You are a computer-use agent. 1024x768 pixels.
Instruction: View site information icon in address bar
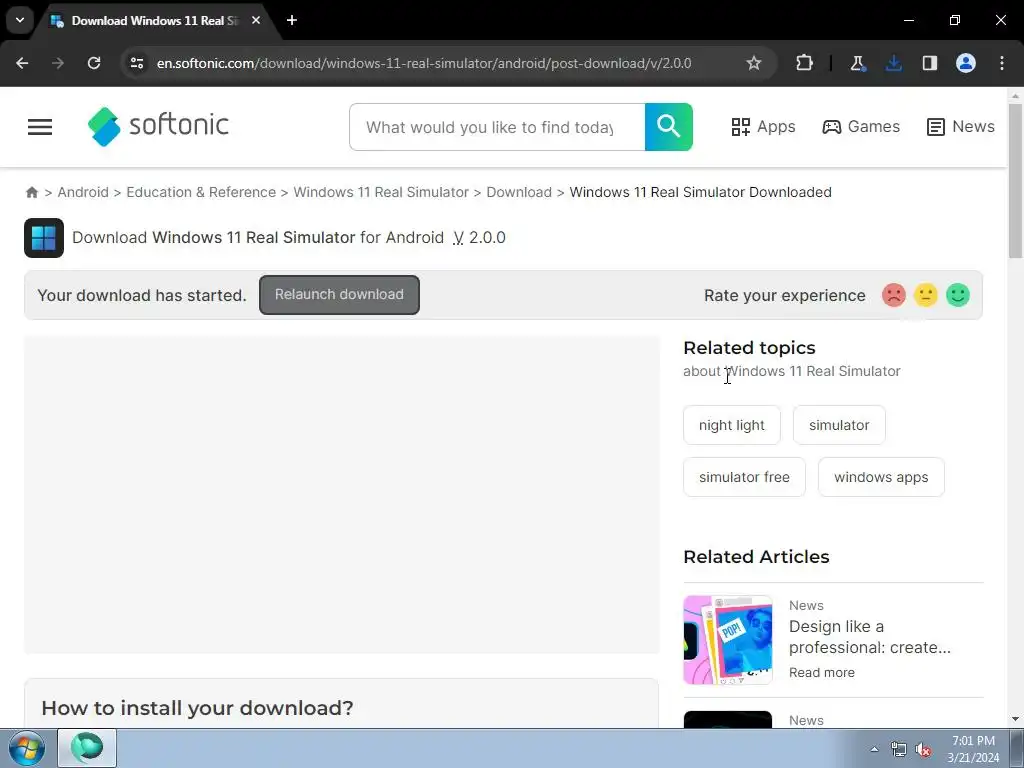tap(137, 63)
